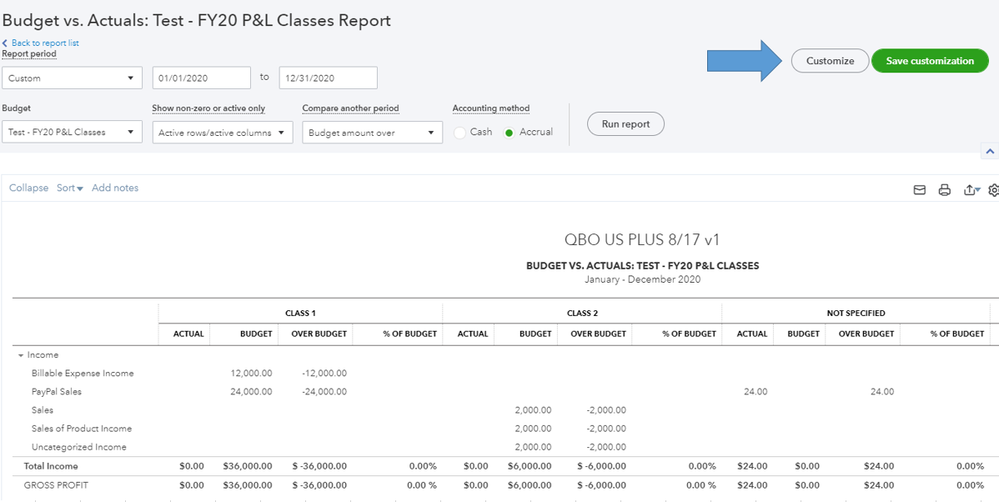
Task: Open the Budget selection dropdown
Action: [x=72, y=132]
